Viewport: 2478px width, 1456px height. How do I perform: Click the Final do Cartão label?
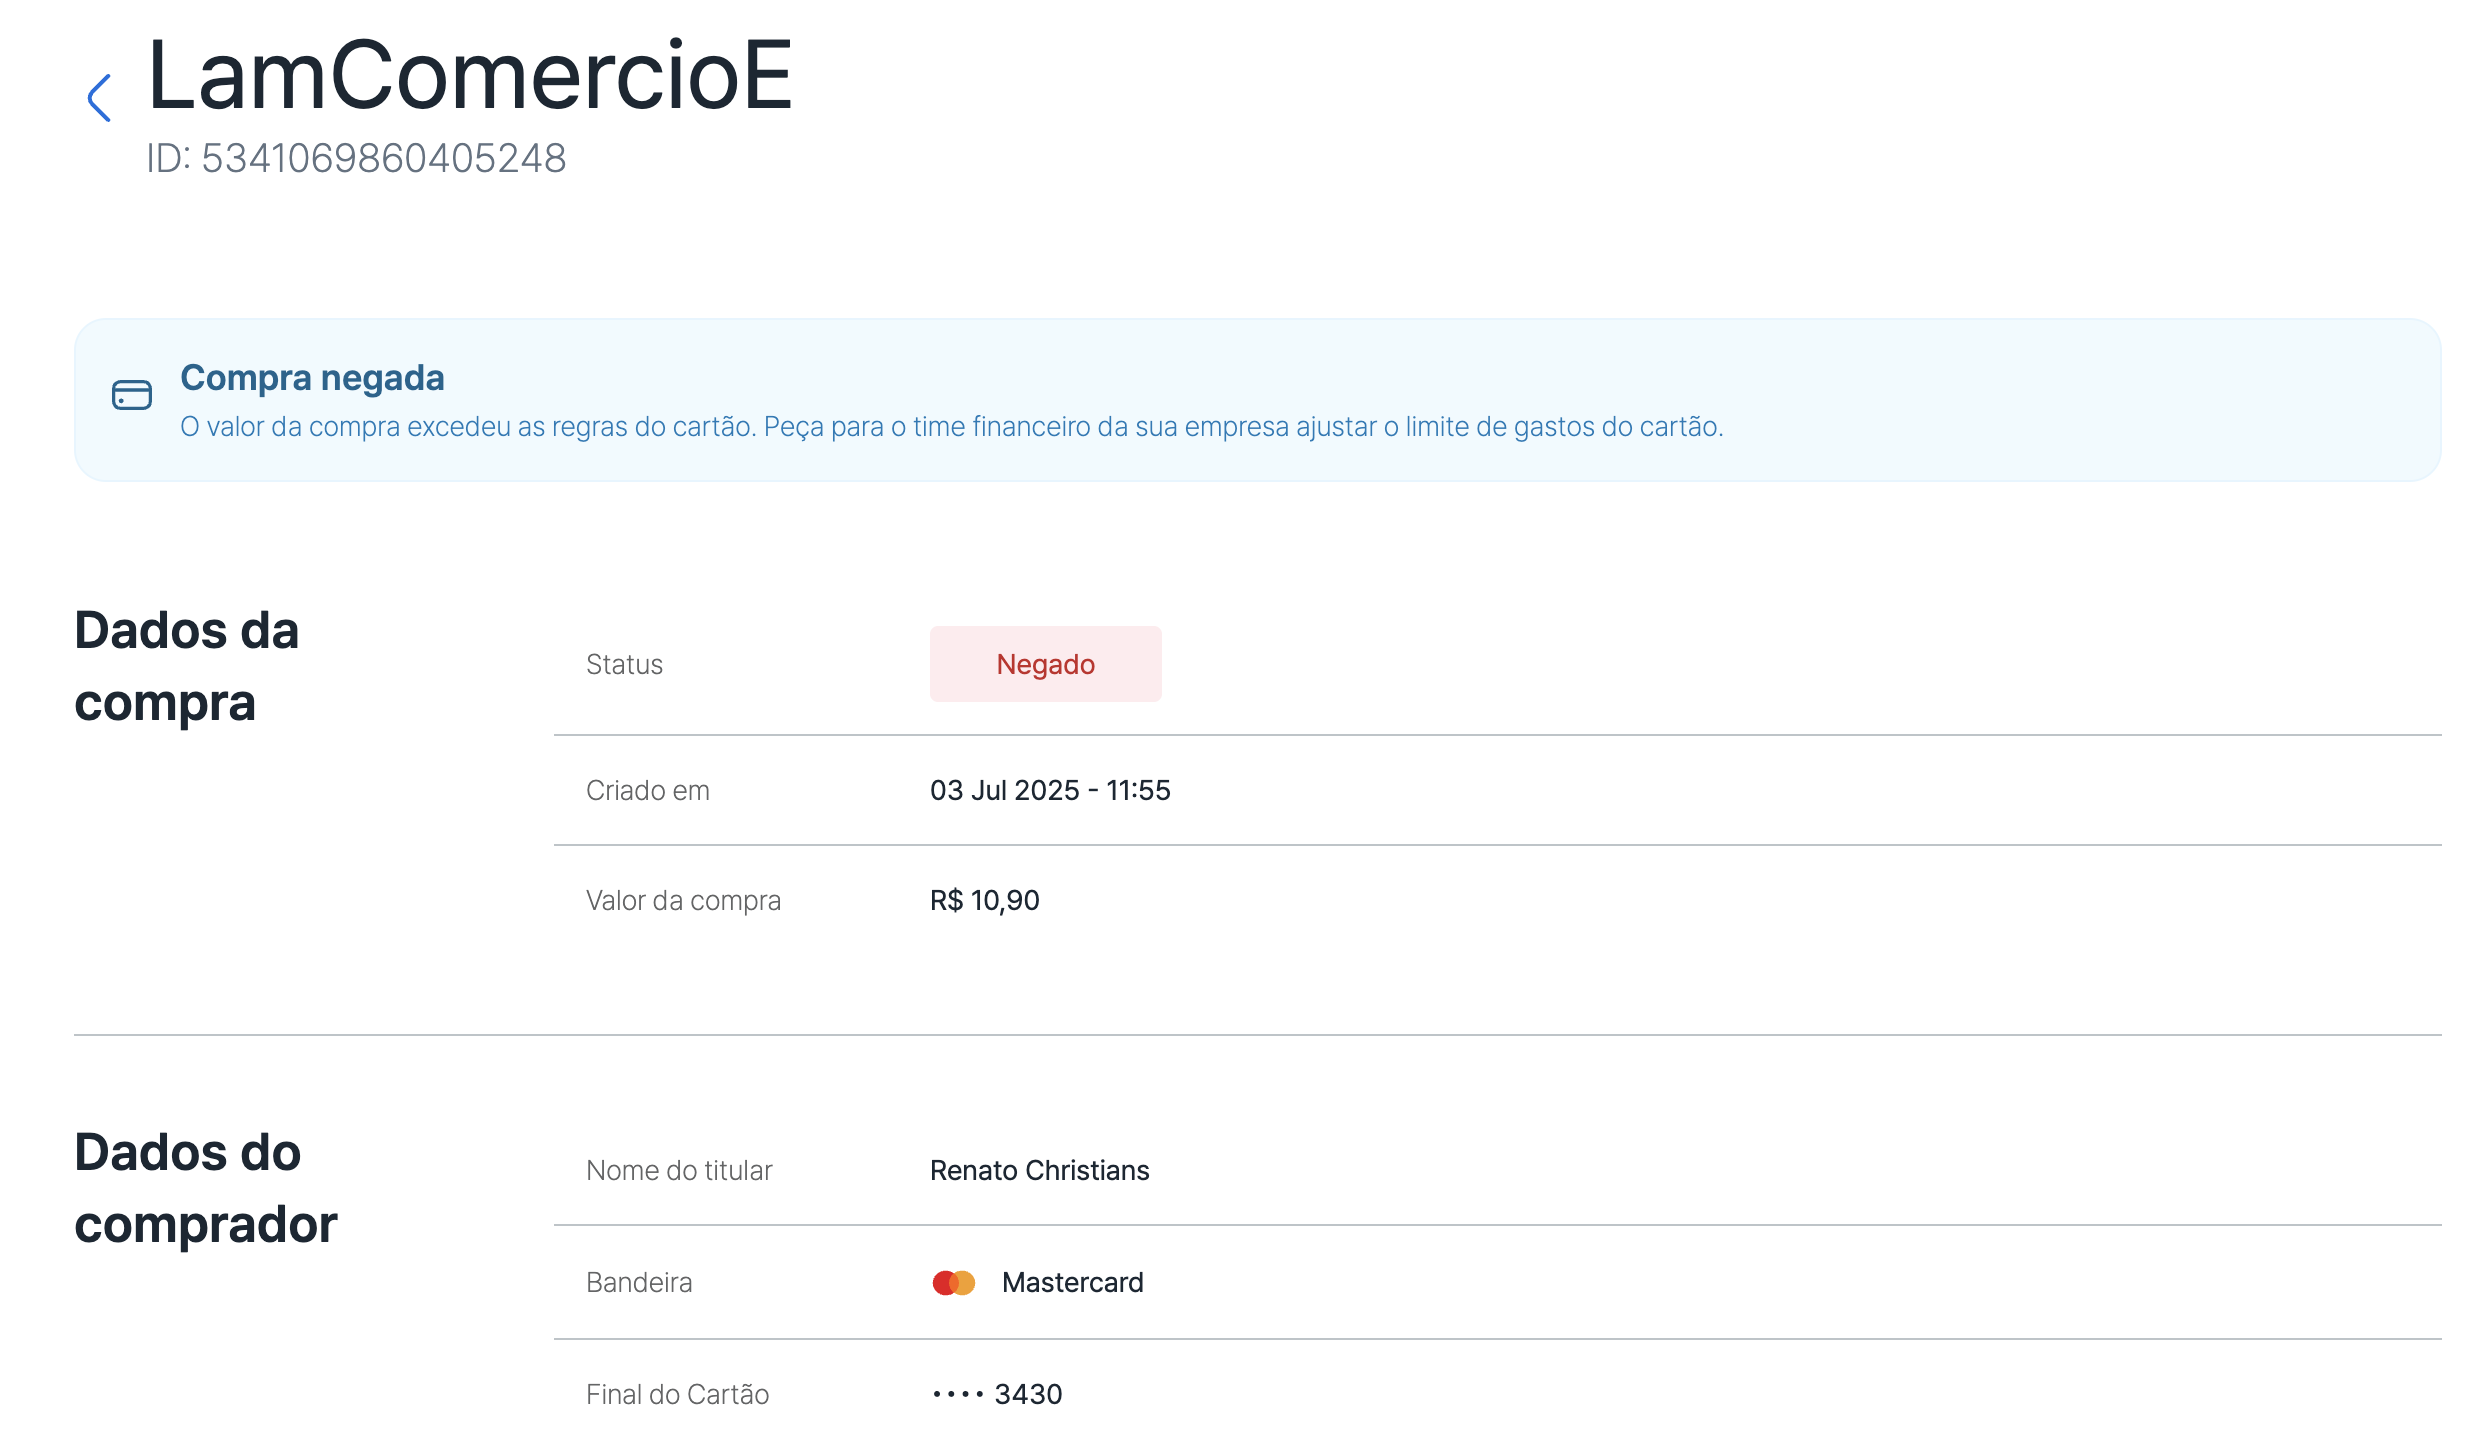pos(677,1394)
